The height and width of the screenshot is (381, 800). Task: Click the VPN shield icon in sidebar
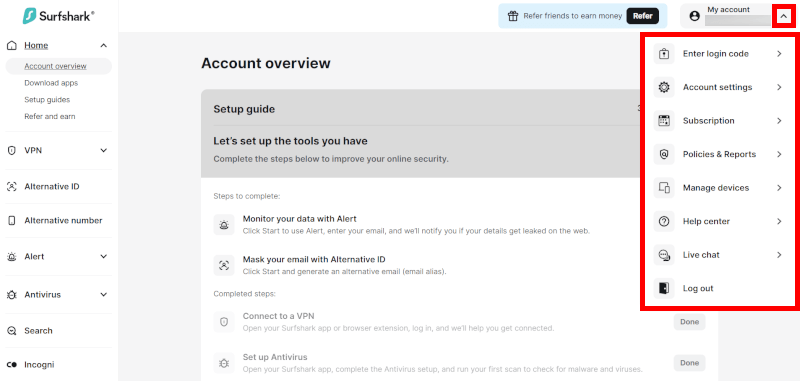12,150
